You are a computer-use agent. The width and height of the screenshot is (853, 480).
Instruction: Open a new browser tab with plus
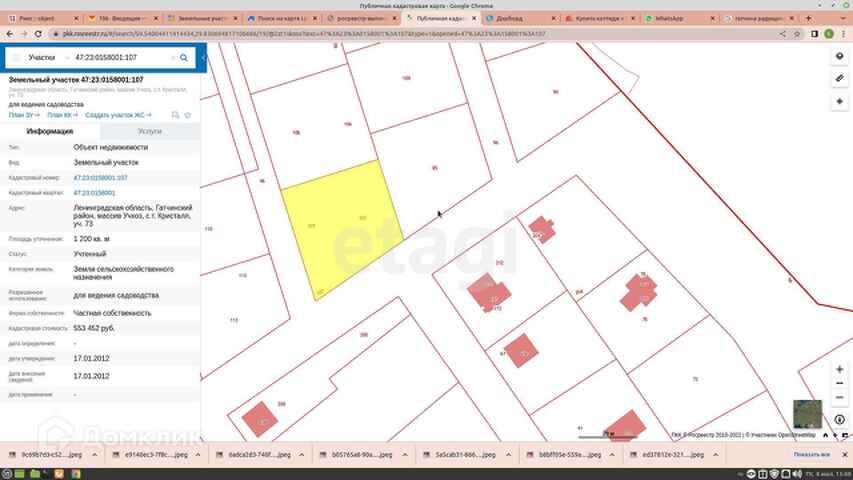(x=808, y=19)
